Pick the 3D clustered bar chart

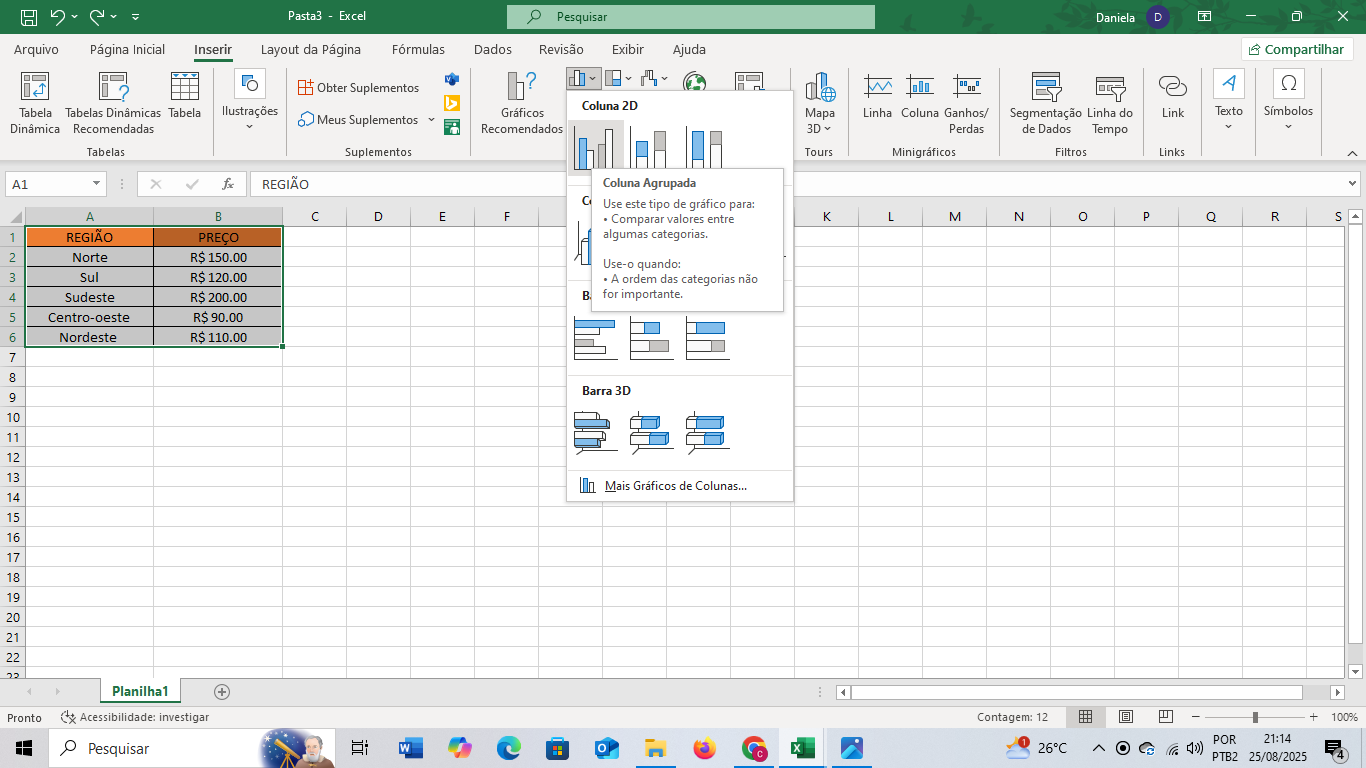596,432
